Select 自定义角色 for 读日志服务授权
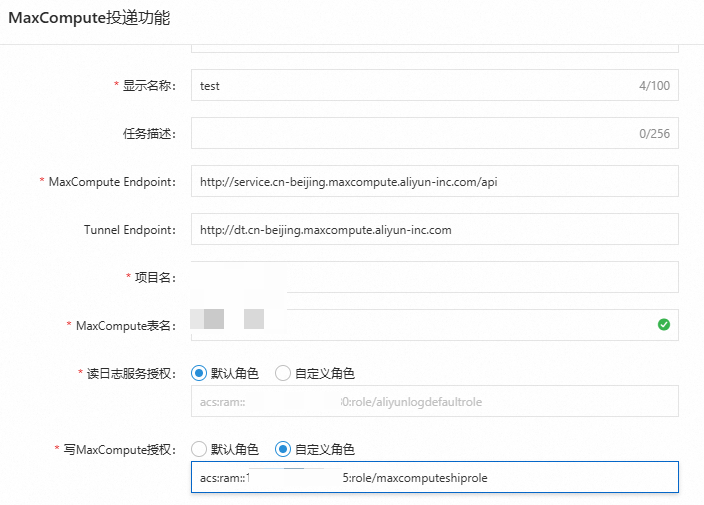704x505 pixels. pos(283,373)
